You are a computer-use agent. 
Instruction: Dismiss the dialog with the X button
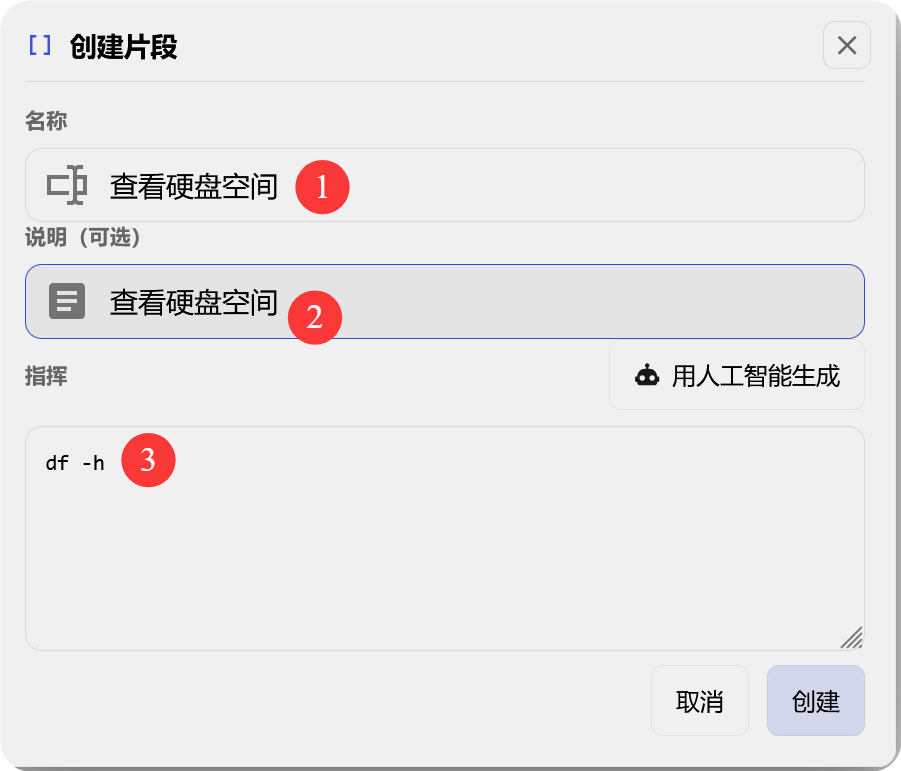point(846,46)
